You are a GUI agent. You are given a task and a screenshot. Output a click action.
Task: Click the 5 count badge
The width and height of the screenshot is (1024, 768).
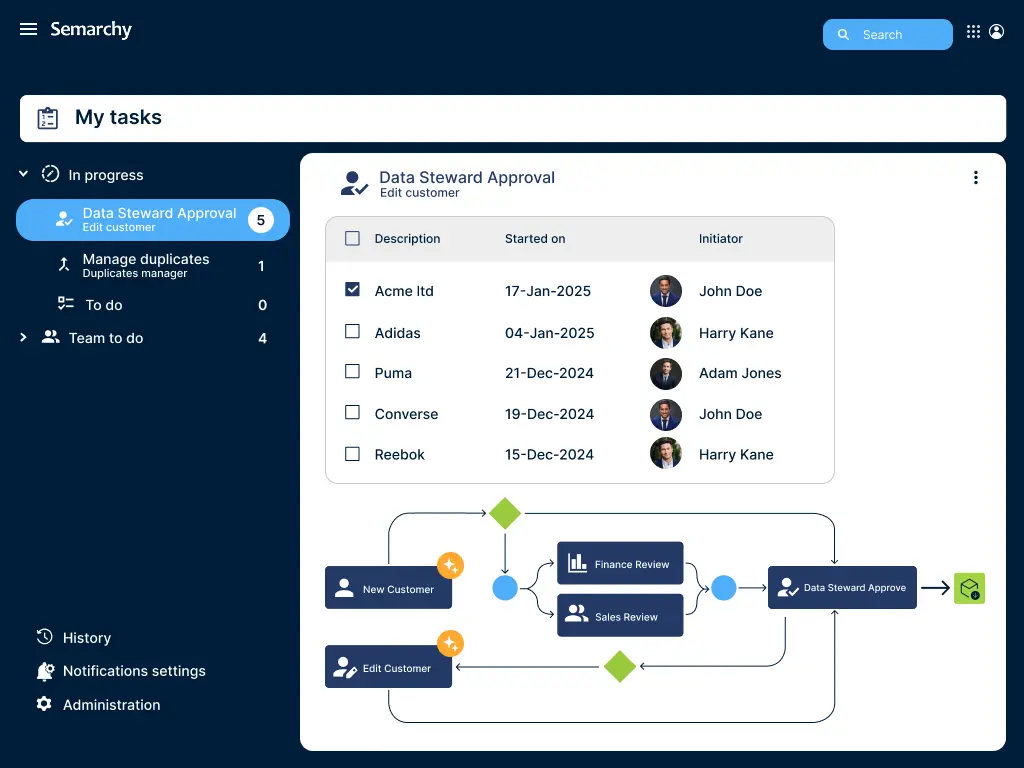coord(261,220)
